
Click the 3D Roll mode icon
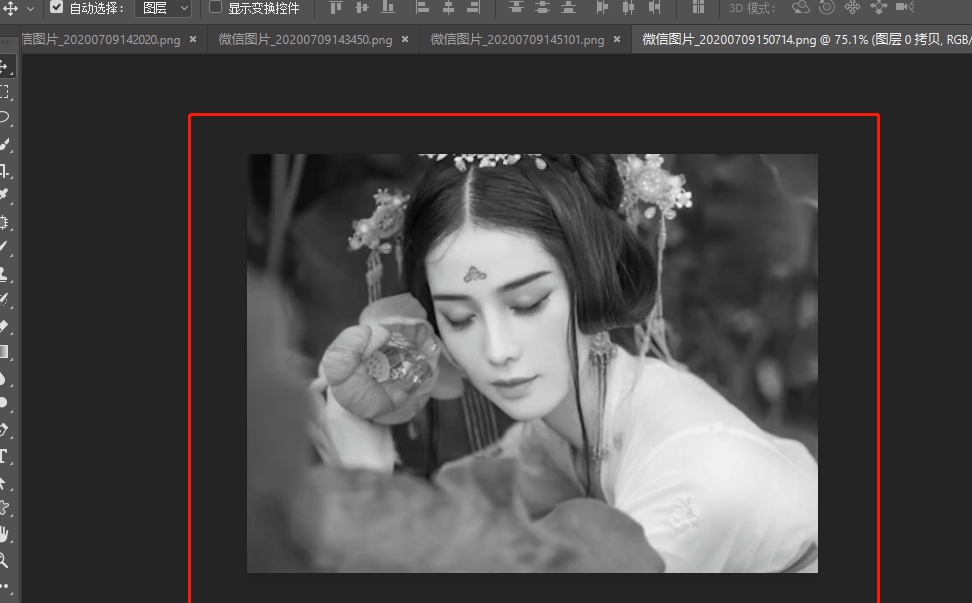pyautogui.click(x=826, y=7)
